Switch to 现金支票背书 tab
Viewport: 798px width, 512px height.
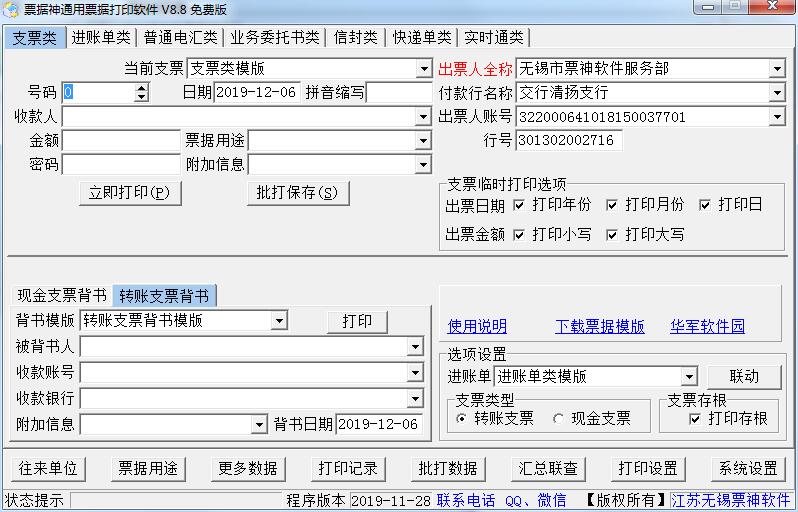tap(62, 296)
